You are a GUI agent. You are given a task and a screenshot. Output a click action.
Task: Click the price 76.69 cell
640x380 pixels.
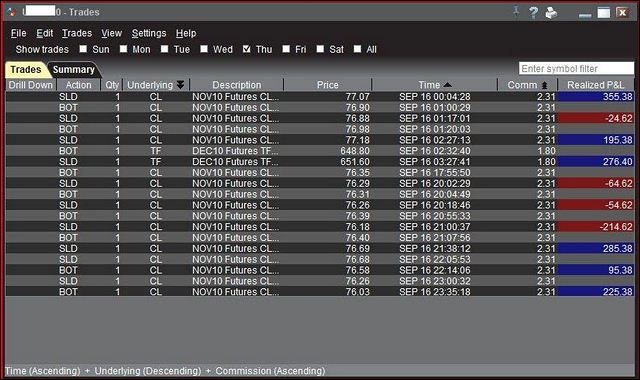point(327,248)
